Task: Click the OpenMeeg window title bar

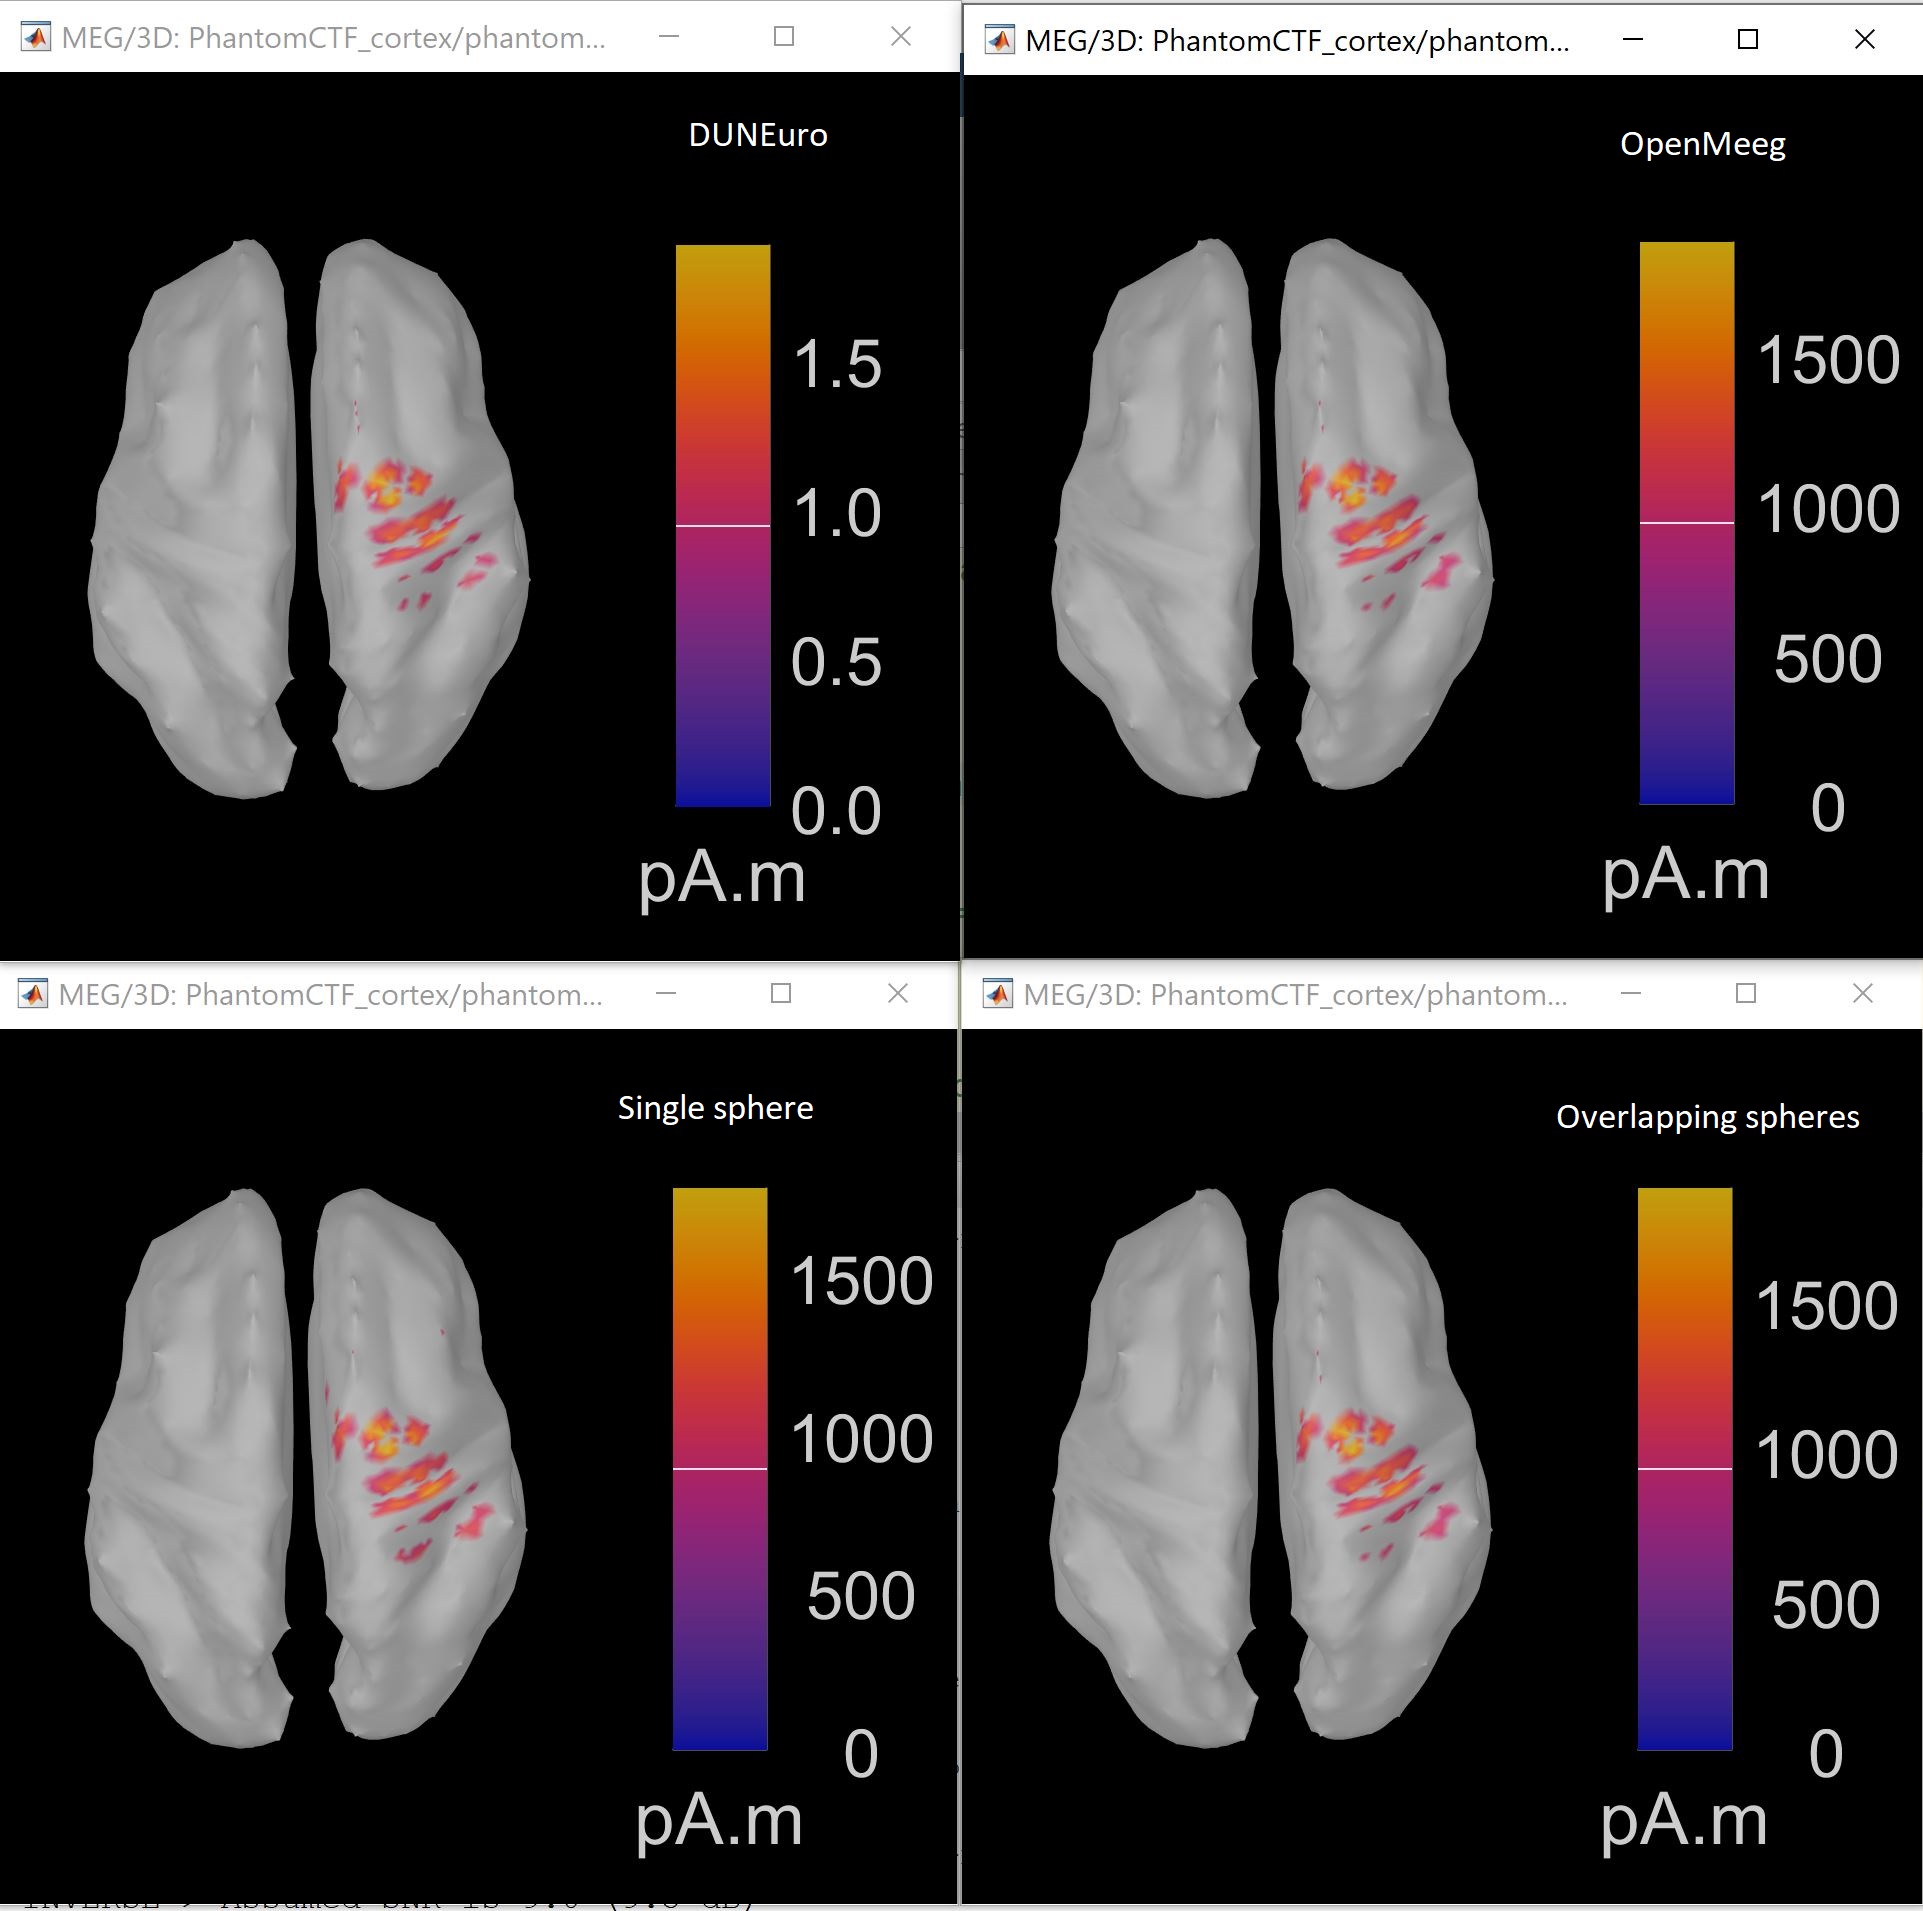Action: pos(1300,40)
